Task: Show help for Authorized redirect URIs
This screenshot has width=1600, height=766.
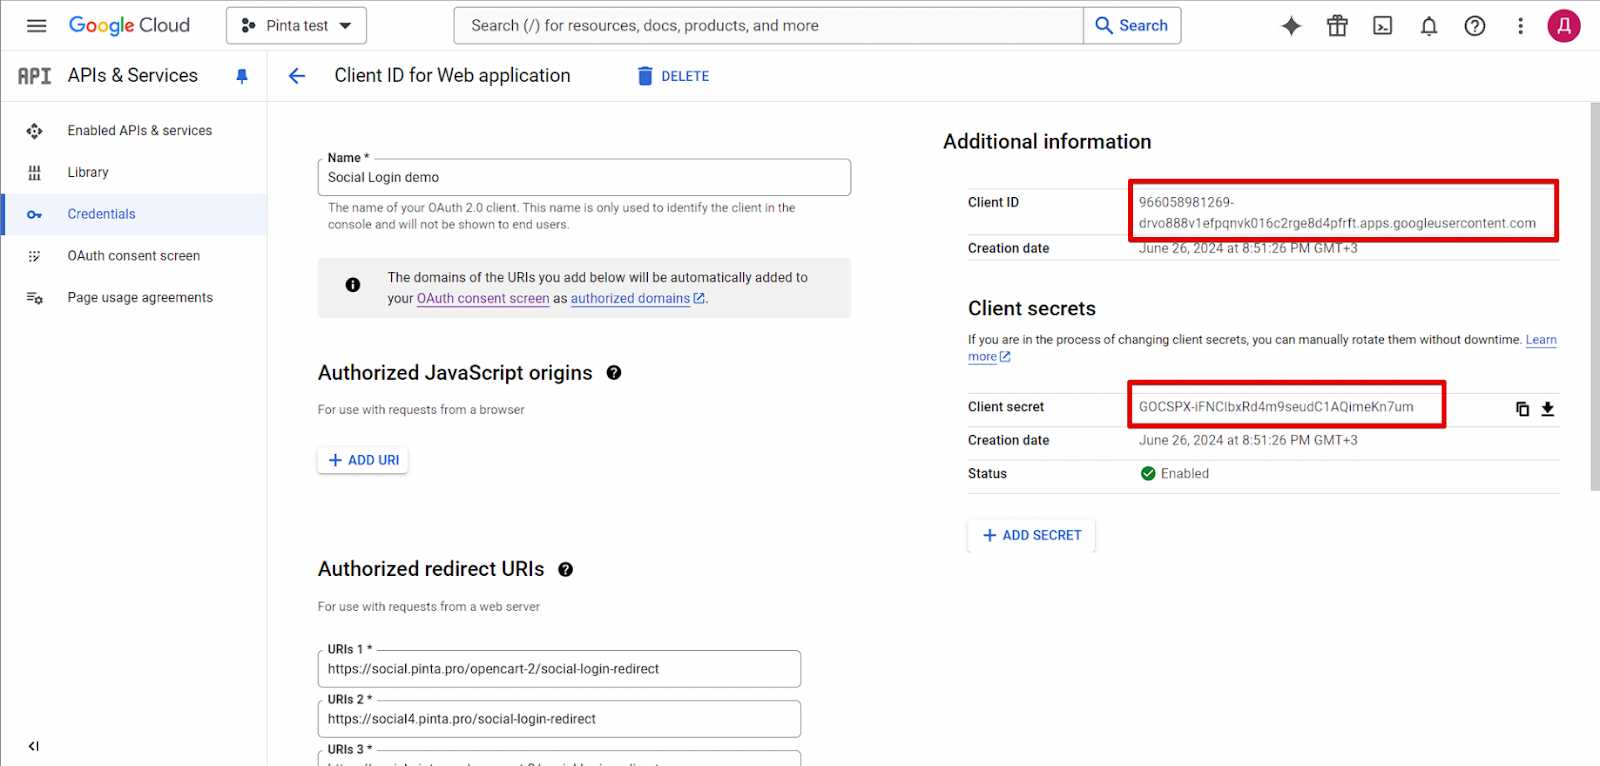Action: (566, 570)
